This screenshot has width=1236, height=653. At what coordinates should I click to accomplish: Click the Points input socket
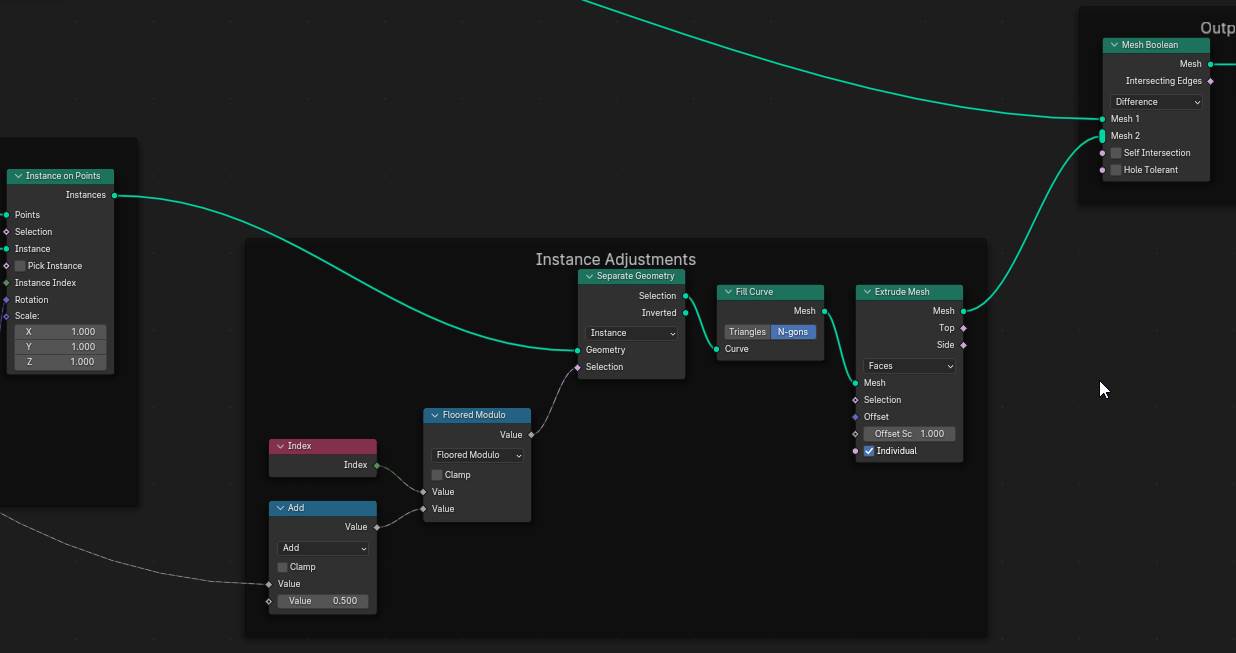6,215
